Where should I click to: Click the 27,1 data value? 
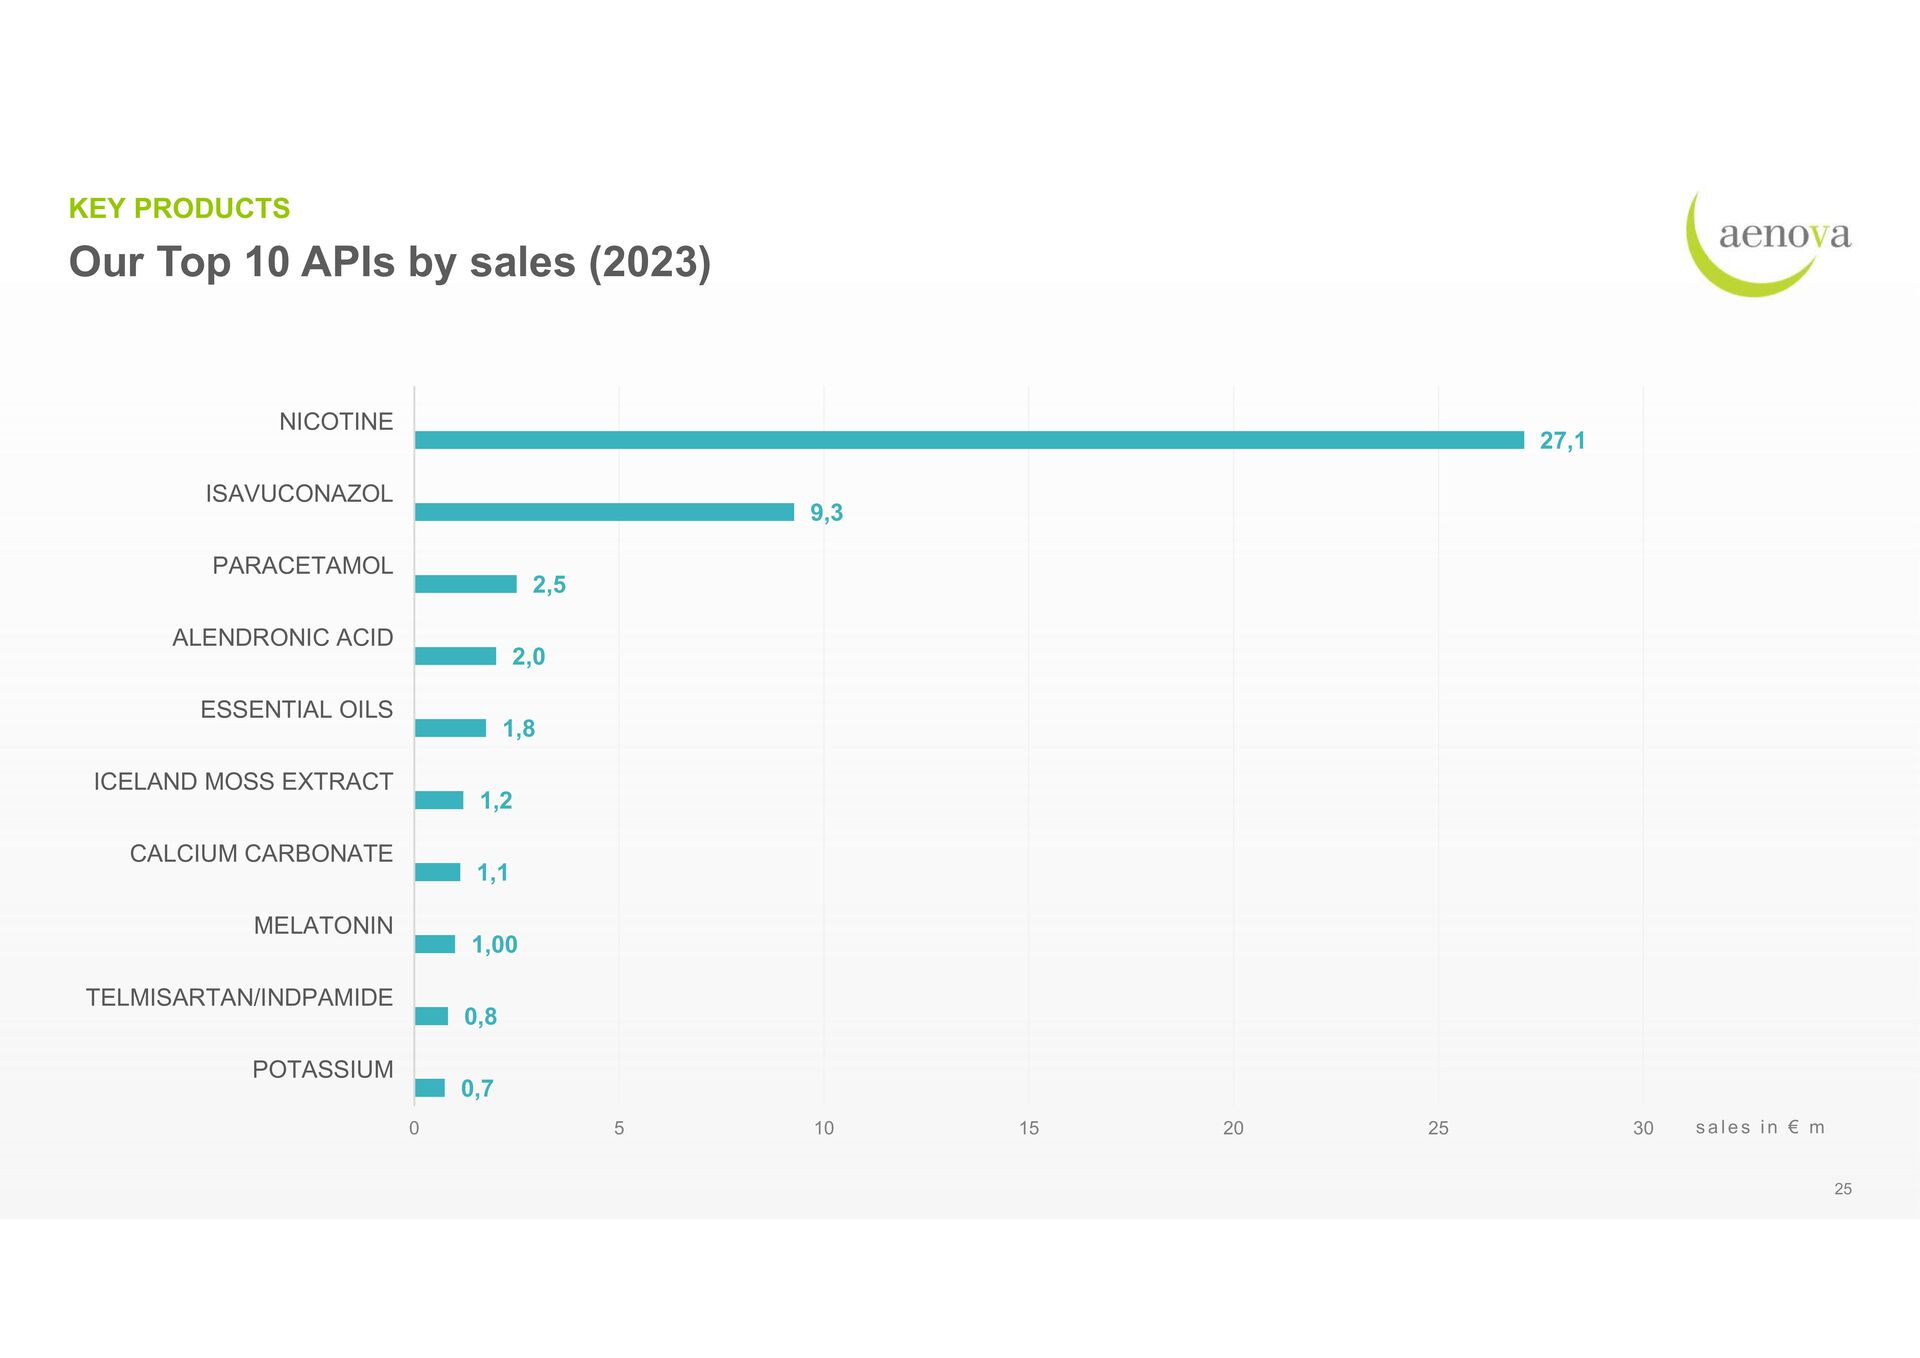(x=1562, y=441)
